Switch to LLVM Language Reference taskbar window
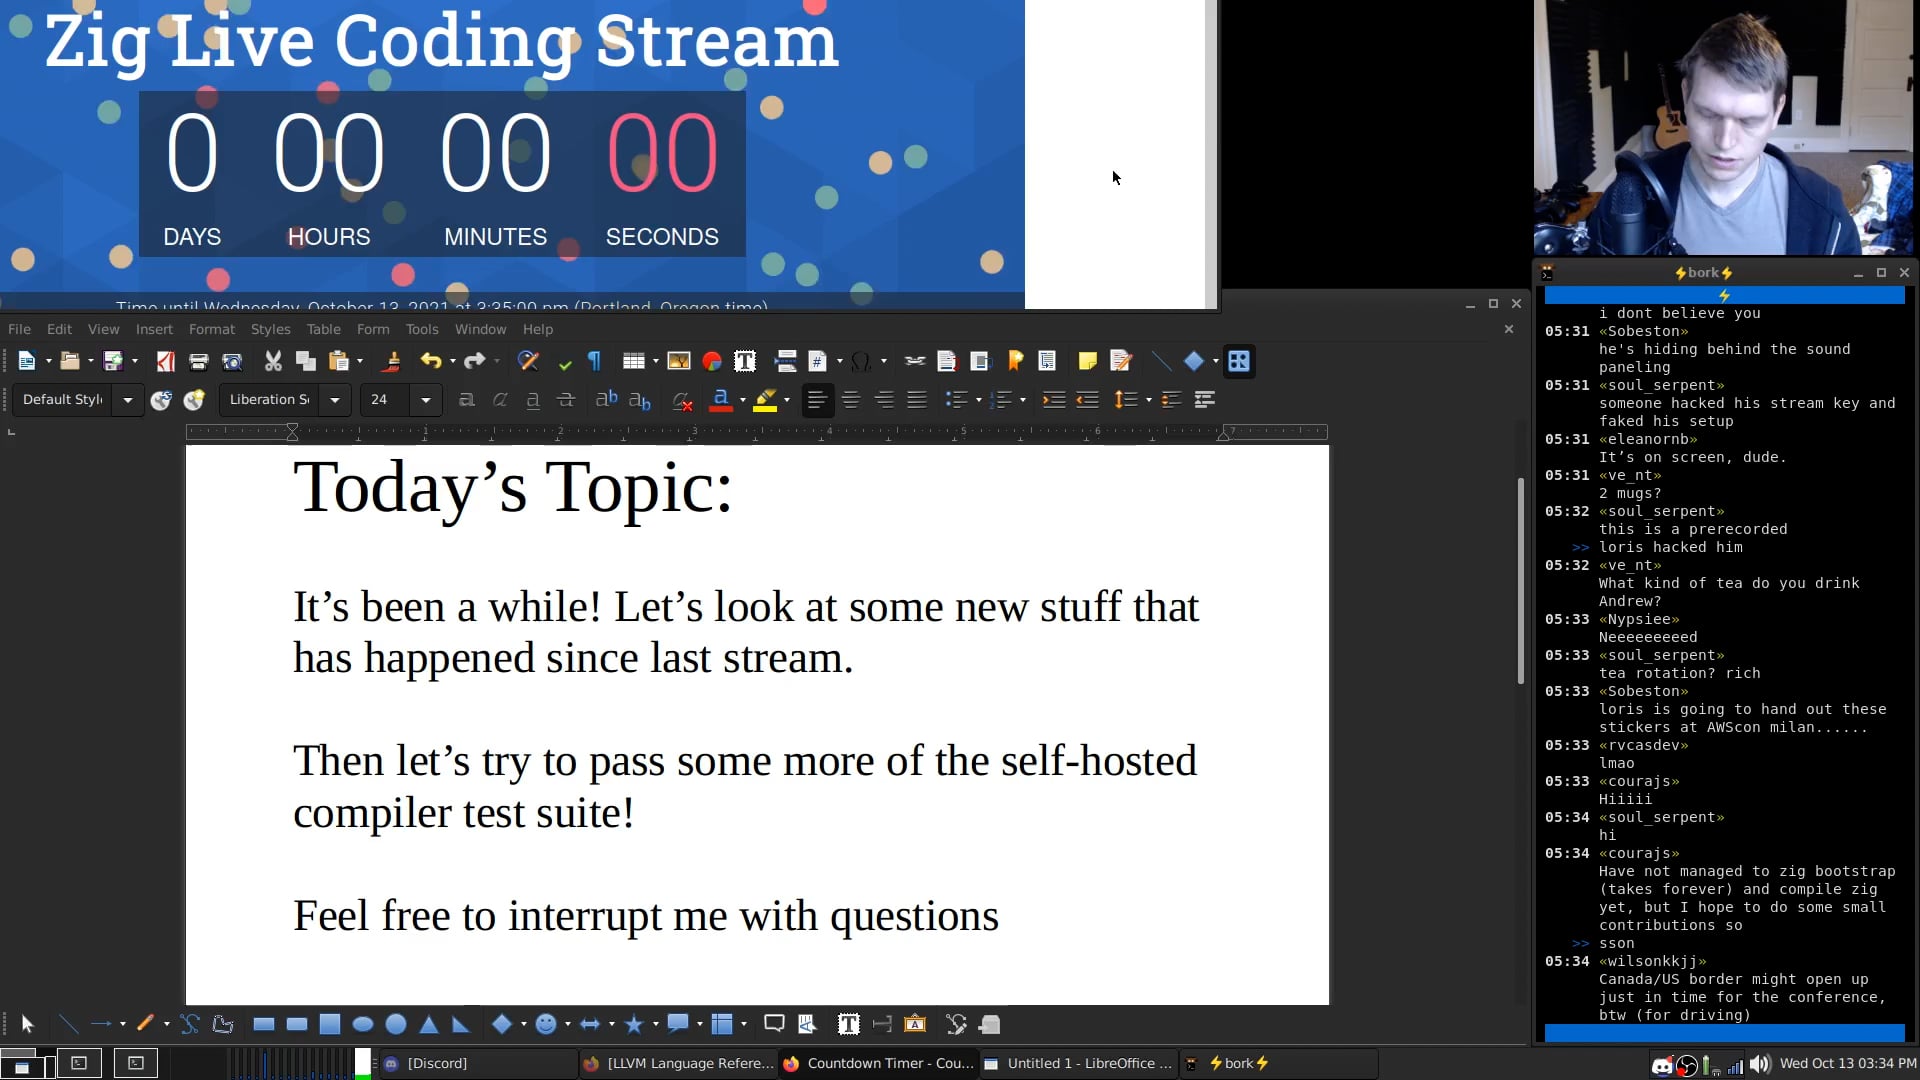 click(678, 1063)
